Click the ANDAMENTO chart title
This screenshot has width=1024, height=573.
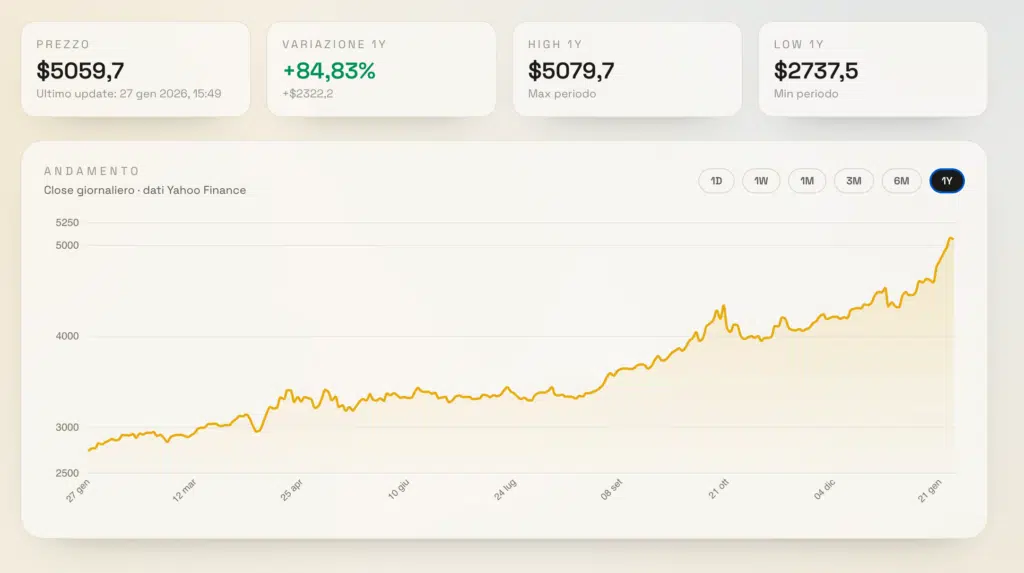[92, 171]
